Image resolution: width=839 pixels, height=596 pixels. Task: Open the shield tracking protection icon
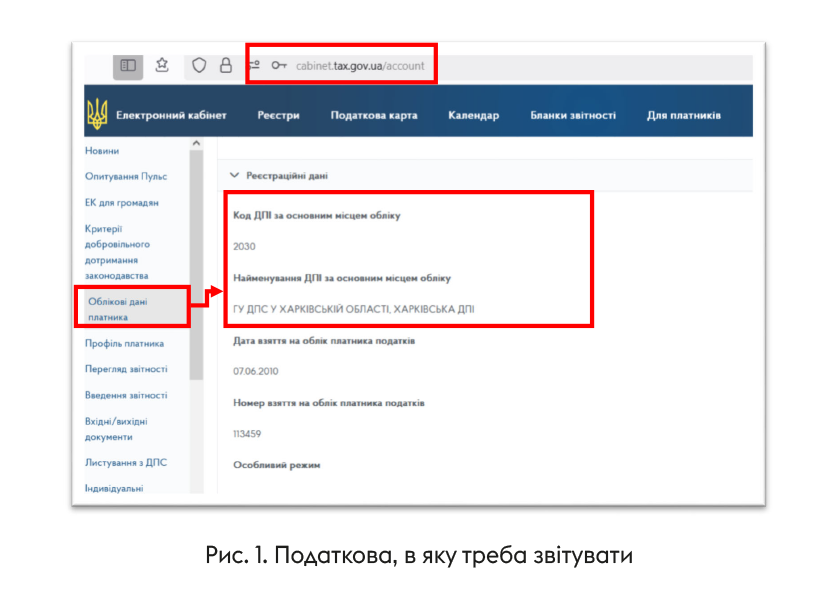tap(199, 65)
